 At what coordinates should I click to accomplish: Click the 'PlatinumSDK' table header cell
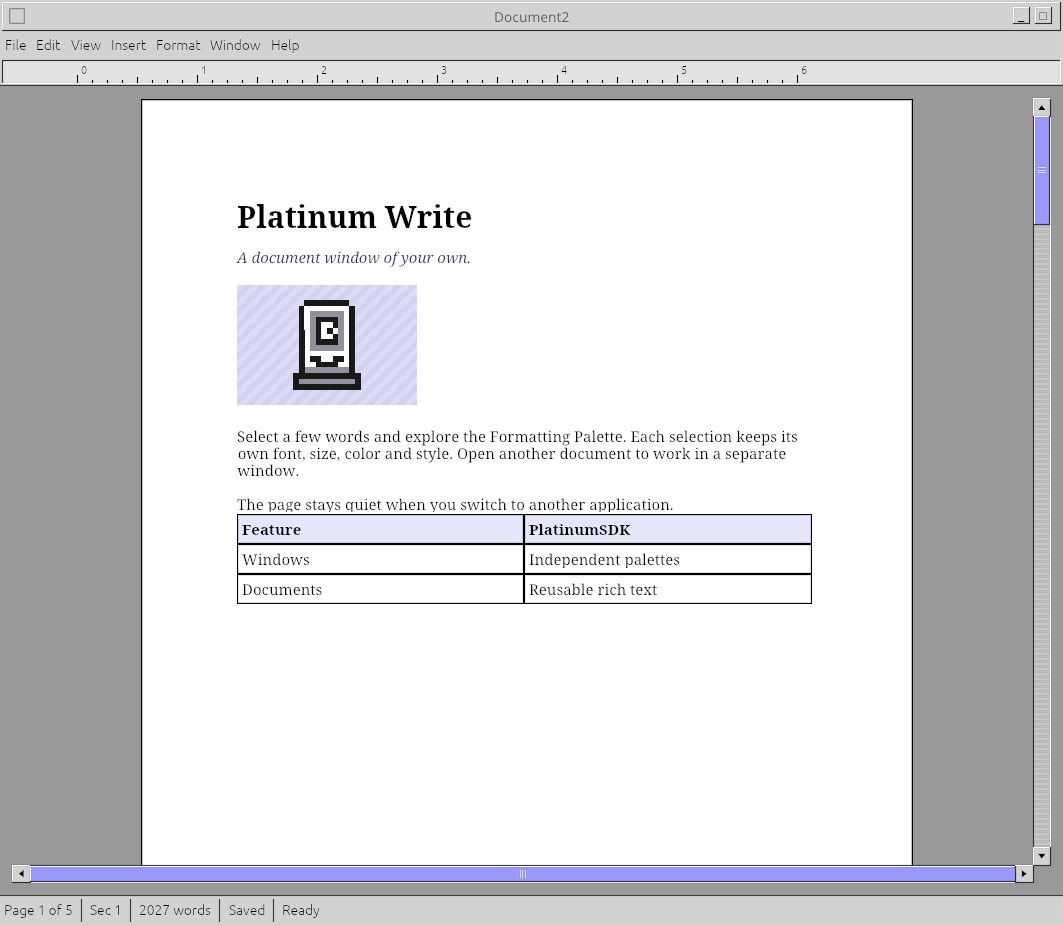tap(667, 530)
